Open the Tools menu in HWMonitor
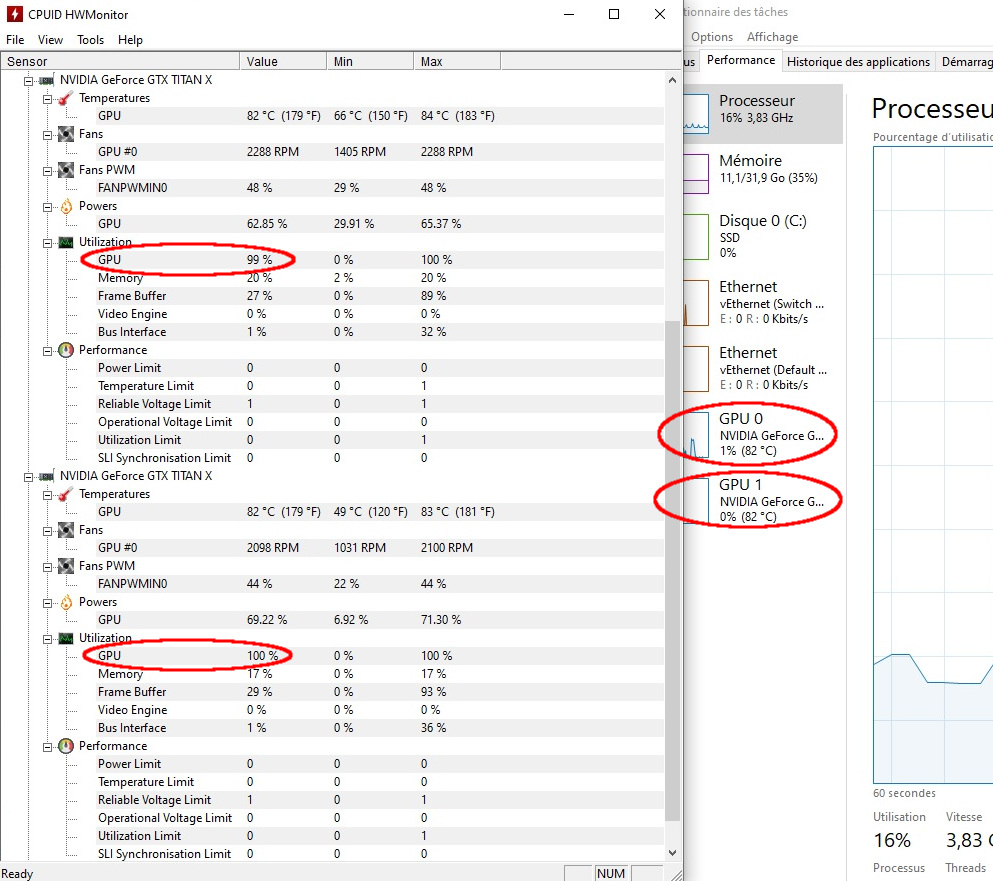993x881 pixels. (x=91, y=40)
